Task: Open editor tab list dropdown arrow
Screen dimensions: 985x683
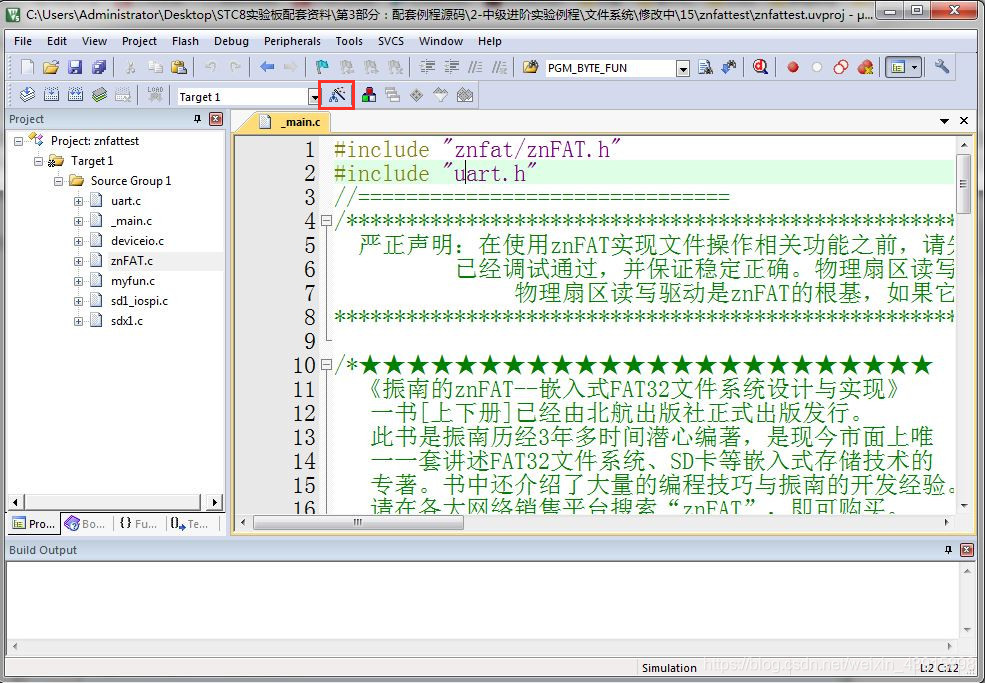Action: coord(944,121)
